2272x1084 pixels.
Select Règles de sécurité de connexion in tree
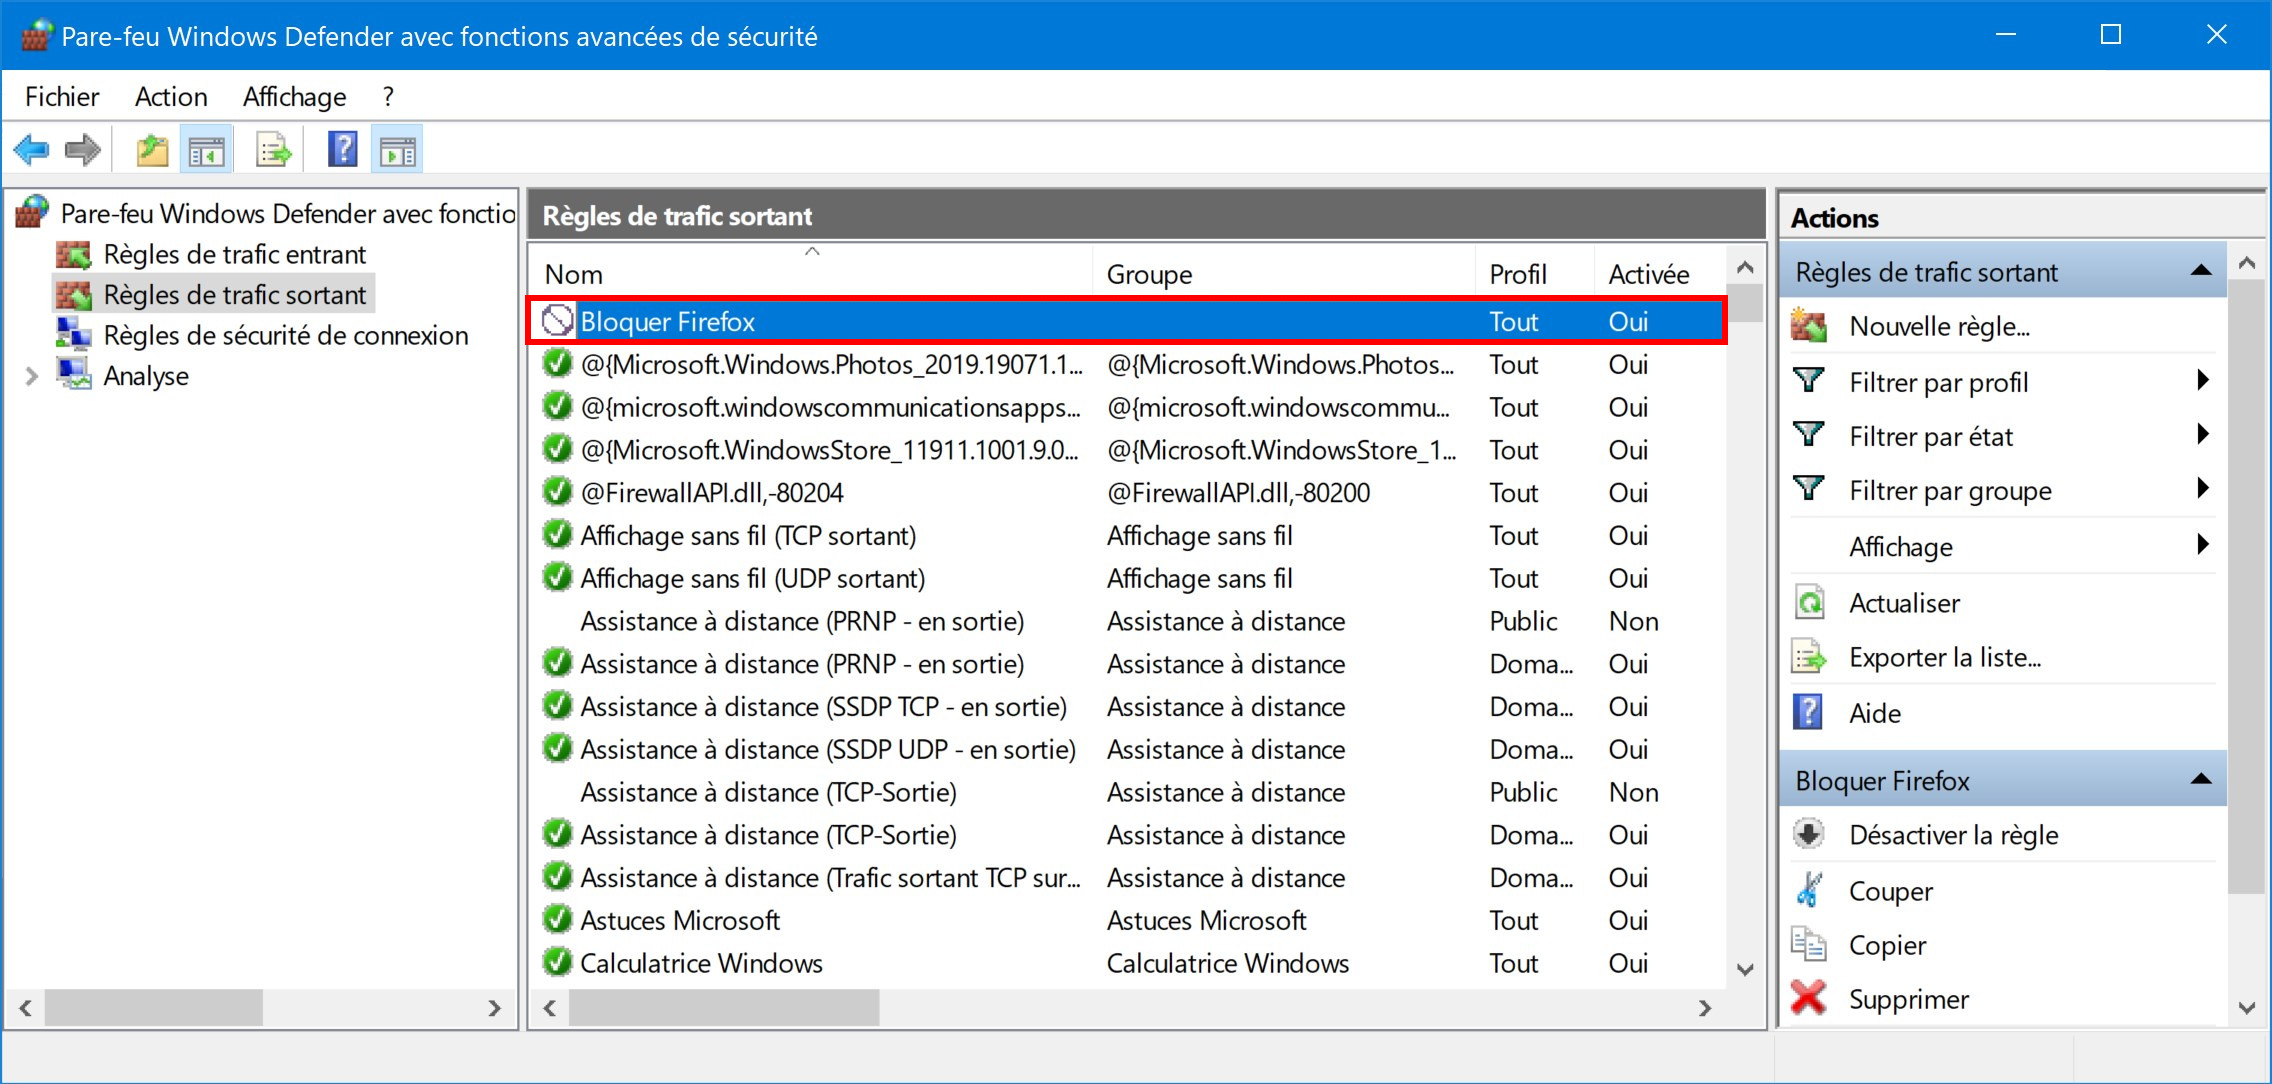[286, 335]
